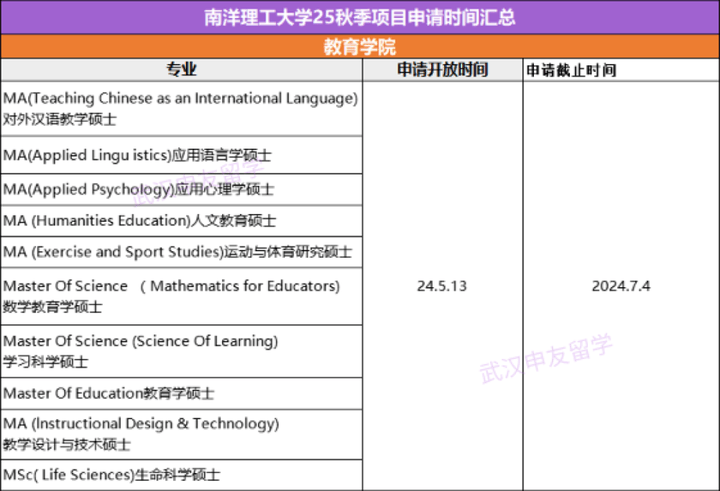Click the 学习科学硕士 text line
The width and height of the screenshot is (720, 491).
pos(46,361)
